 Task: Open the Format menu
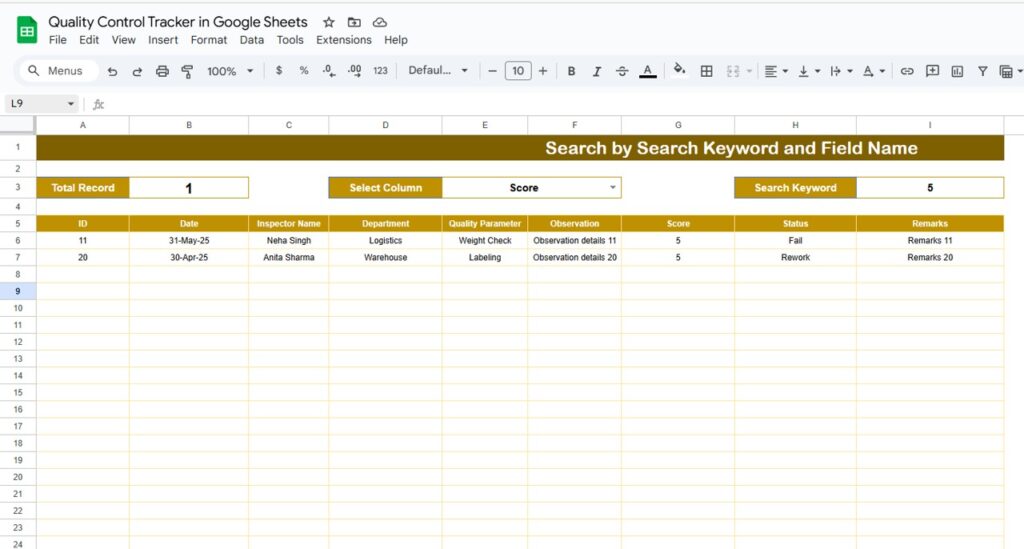(209, 40)
